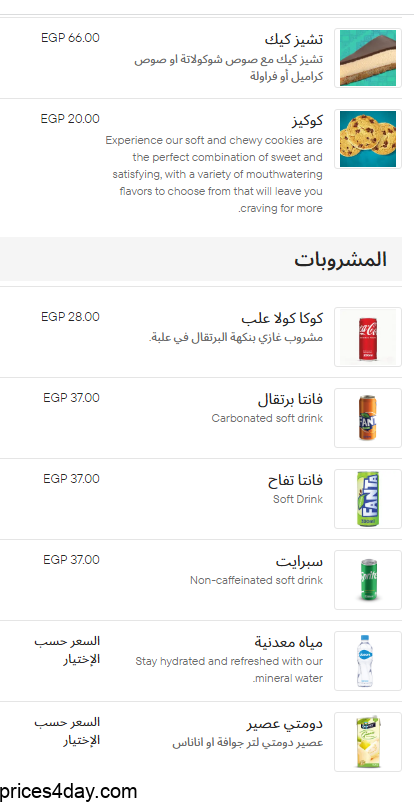The image size is (414, 802).
Task: Select the EGP 28.00 Coca-Cola price
Action: [71, 317]
